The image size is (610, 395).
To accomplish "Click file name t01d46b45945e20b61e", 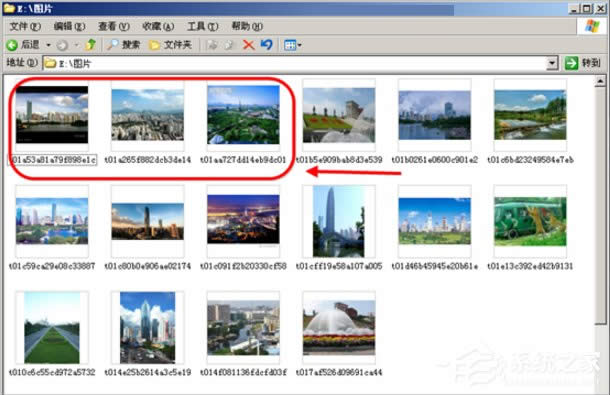I will point(435,266).
